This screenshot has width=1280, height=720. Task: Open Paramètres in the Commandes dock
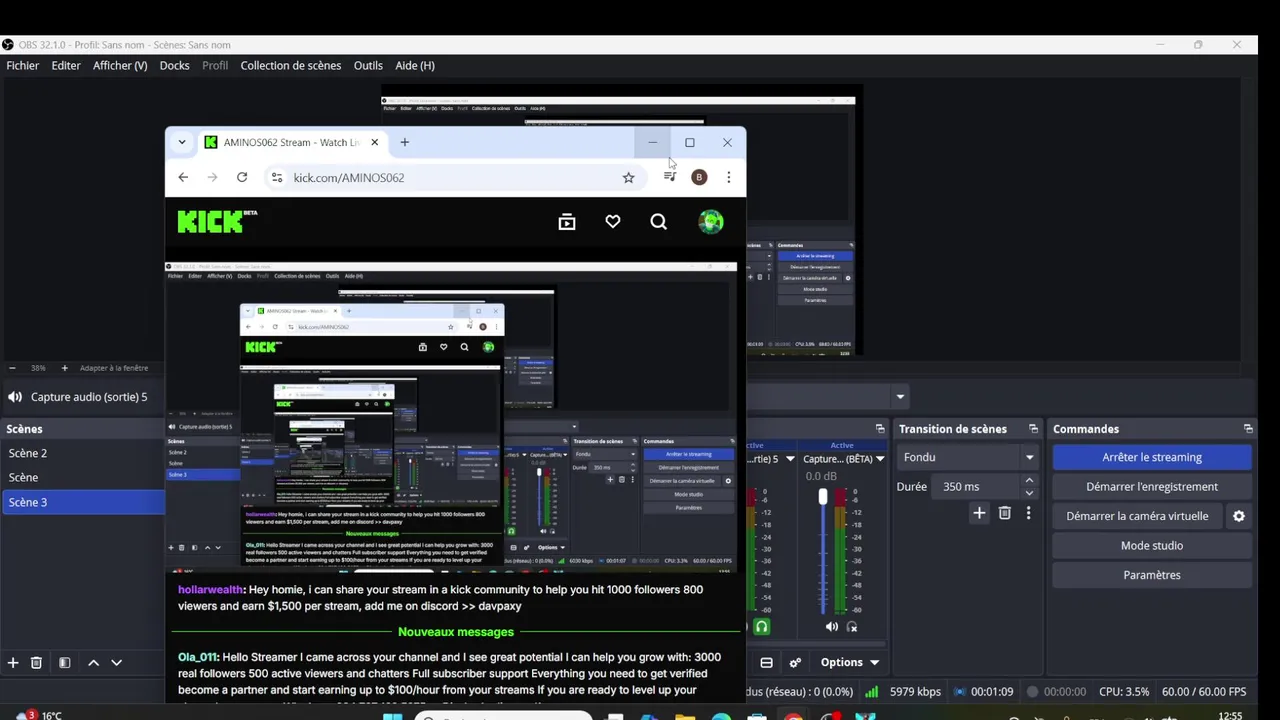pyautogui.click(x=1152, y=575)
